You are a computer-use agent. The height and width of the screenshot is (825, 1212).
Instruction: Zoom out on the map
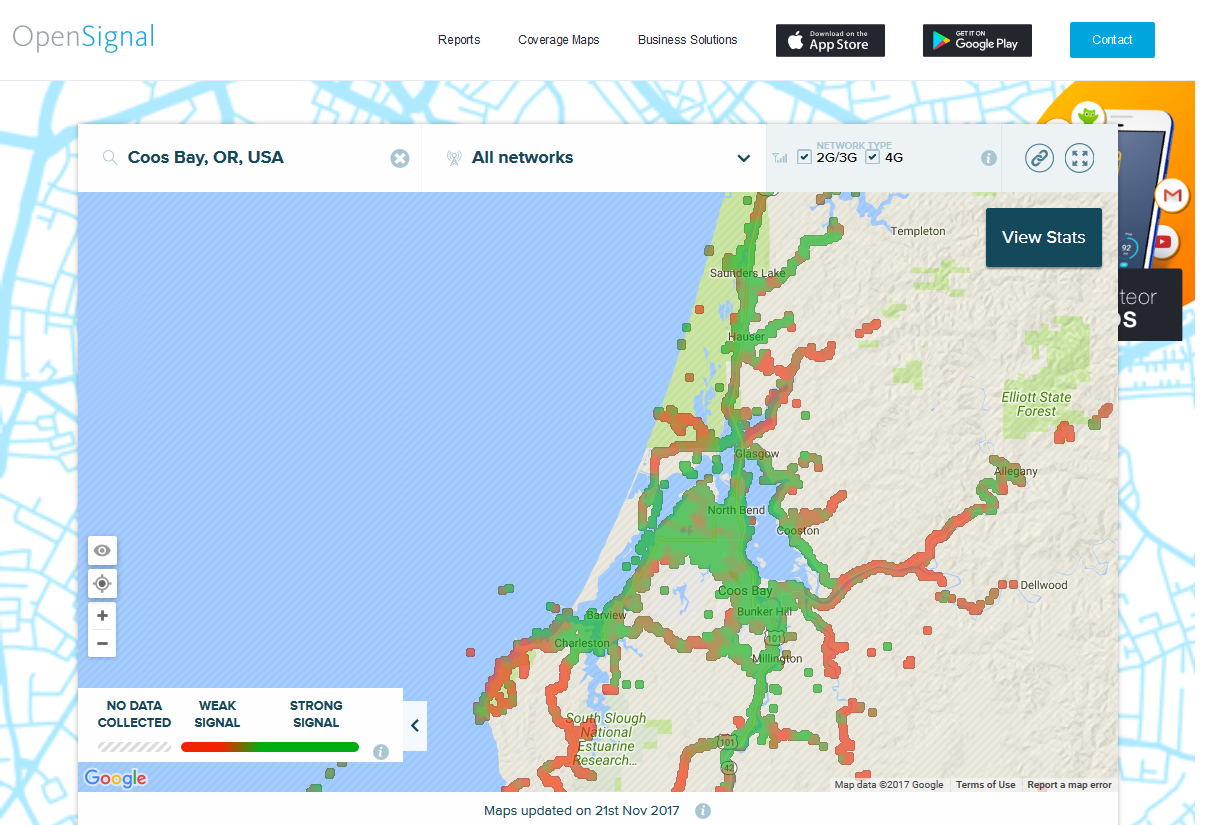(102, 643)
